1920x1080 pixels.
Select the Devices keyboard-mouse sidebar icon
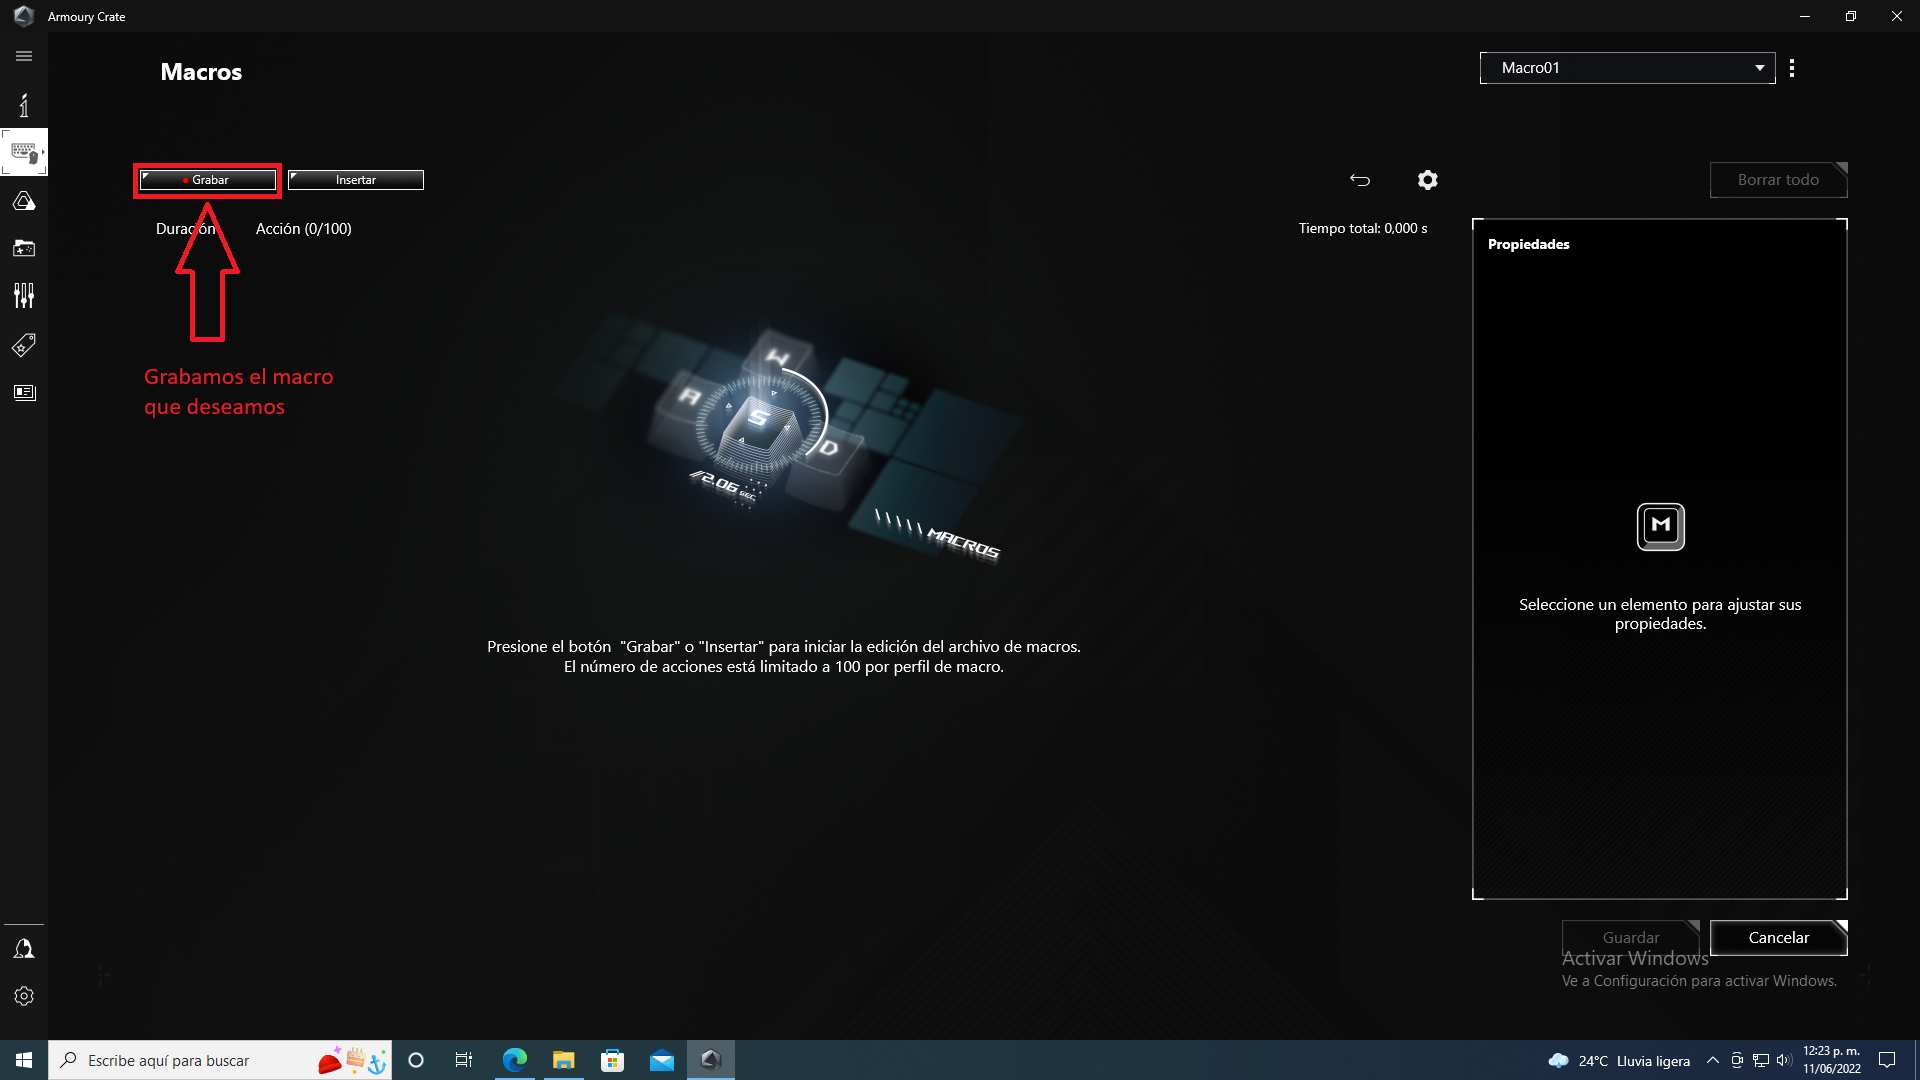[24, 153]
